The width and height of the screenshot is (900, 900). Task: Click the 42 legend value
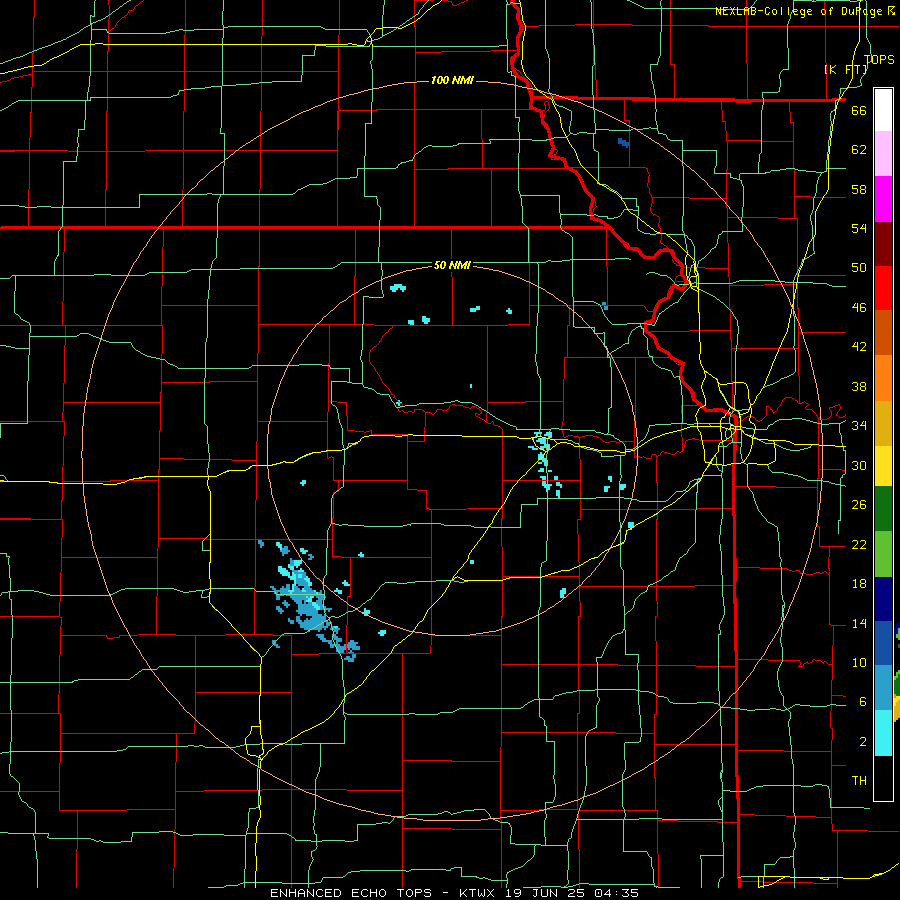point(859,347)
